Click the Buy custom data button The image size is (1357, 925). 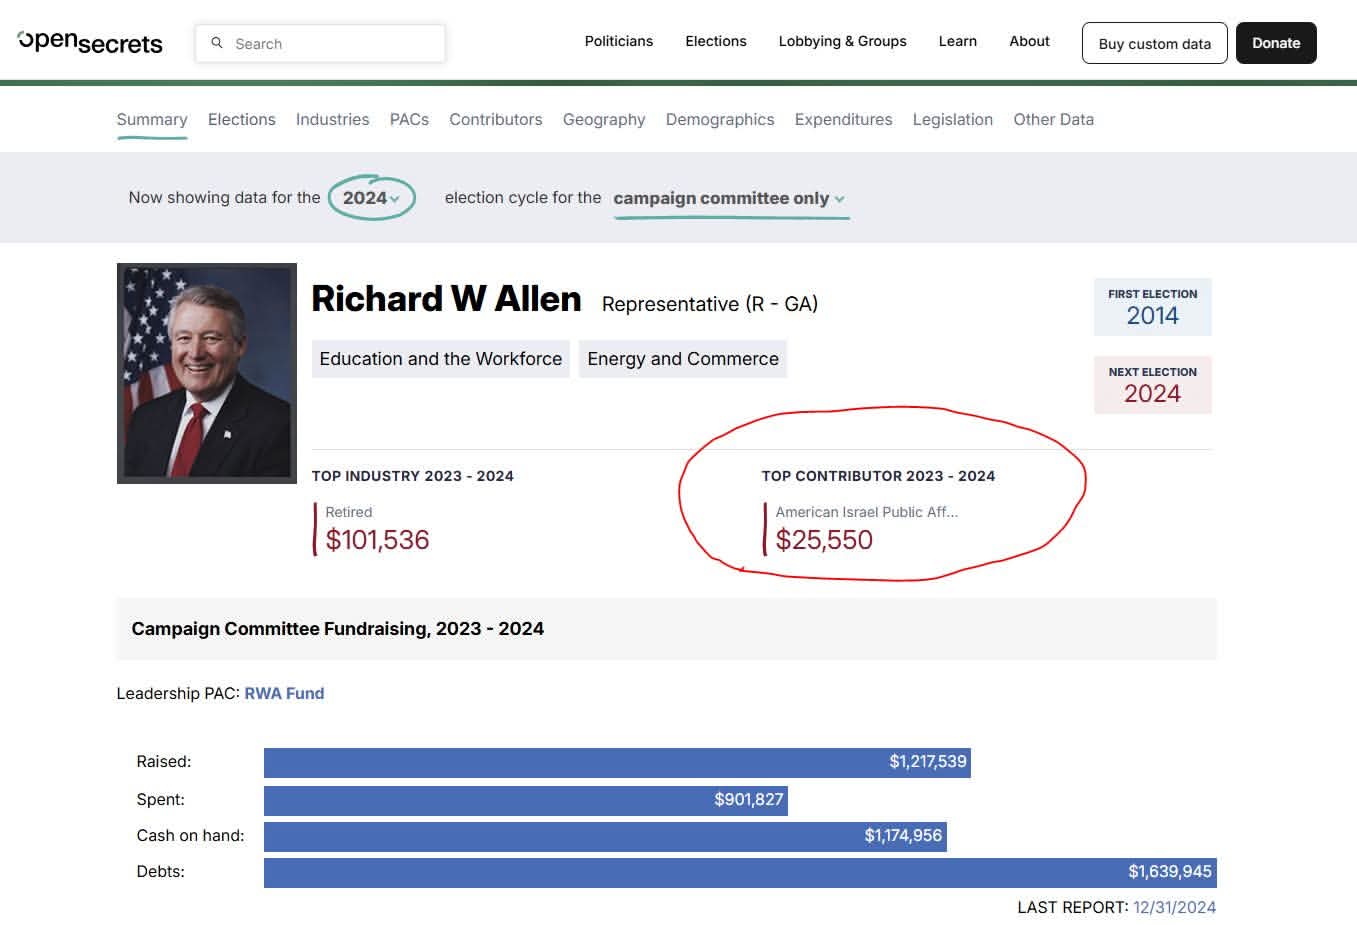1154,43
